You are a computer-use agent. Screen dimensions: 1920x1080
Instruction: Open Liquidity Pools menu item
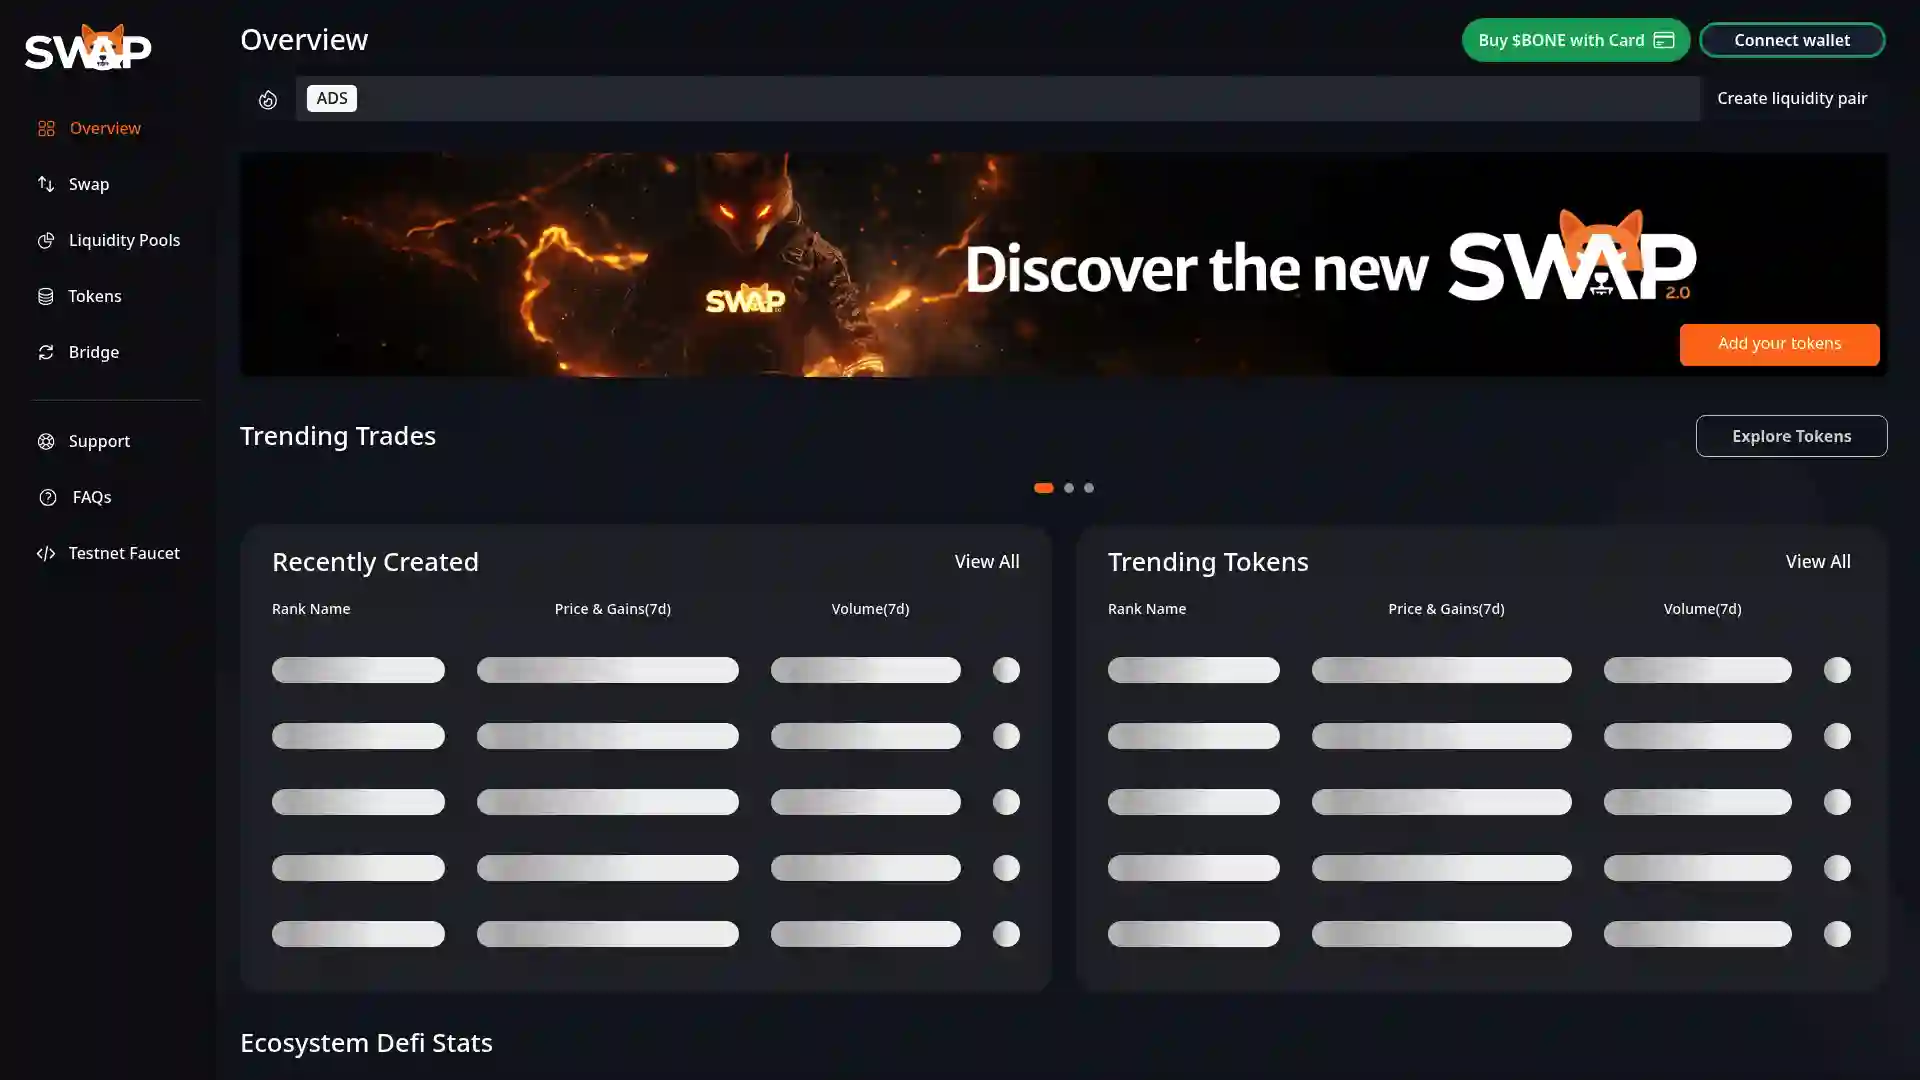coord(124,240)
